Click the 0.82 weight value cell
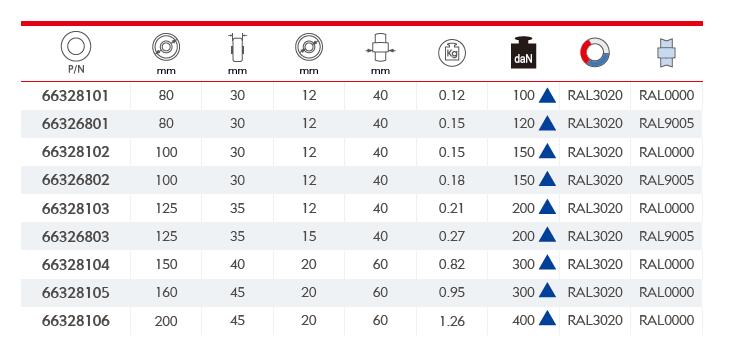Image resolution: width=732 pixels, height=361 pixels. click(452, 264)
